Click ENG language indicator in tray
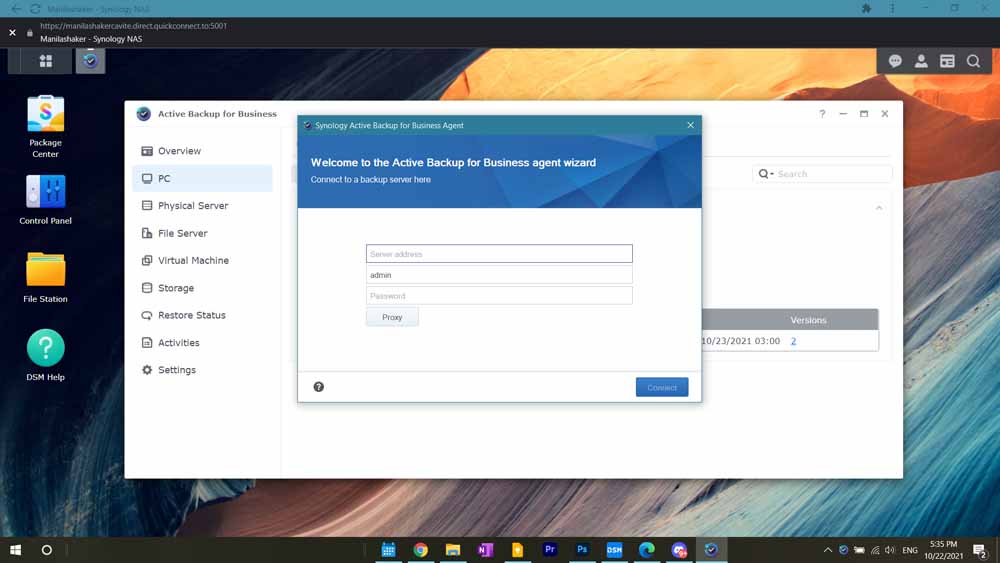1000x563 pixels. tap(910, 550)
